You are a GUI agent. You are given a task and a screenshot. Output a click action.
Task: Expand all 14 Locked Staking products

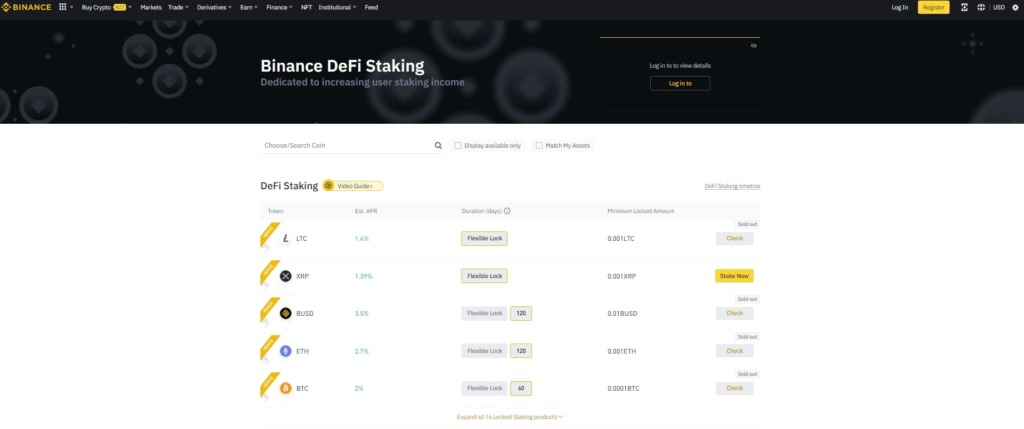510,416
